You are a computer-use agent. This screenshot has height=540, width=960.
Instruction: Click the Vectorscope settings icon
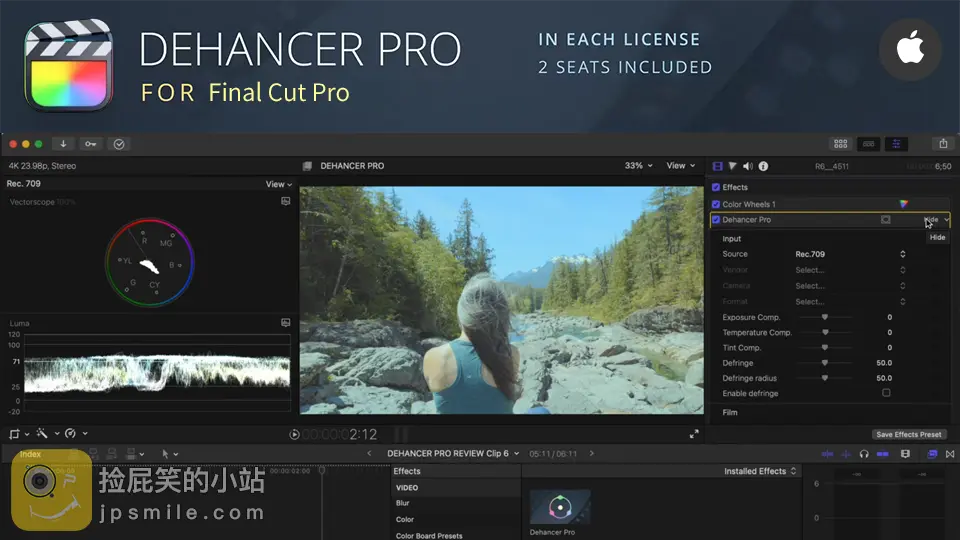pos(285,201)
